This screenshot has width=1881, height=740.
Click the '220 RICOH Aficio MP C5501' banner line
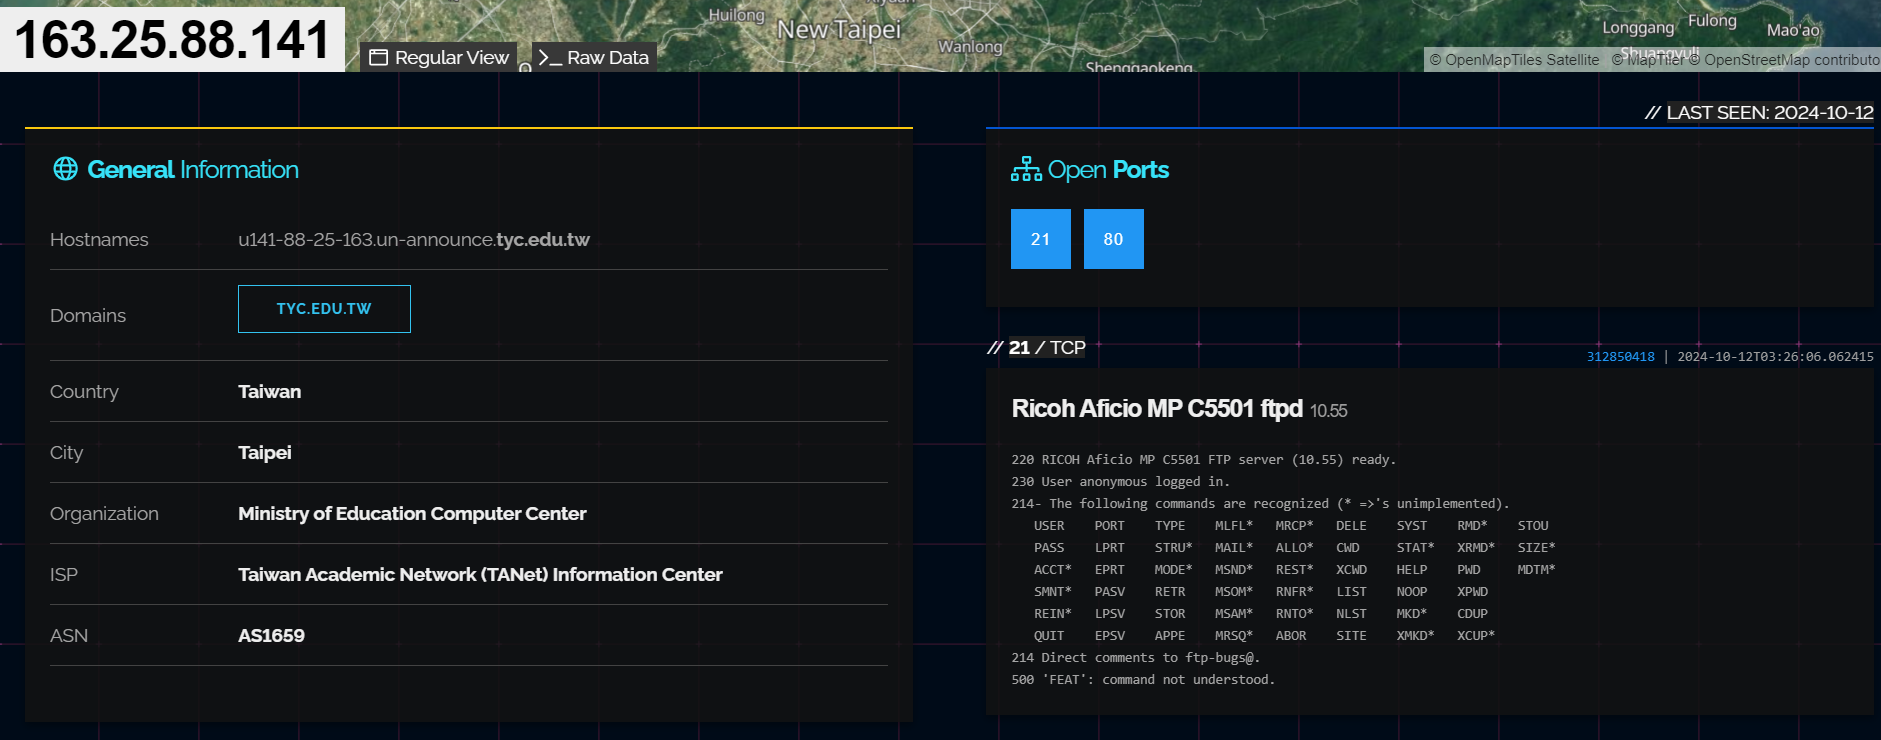pyautogui.click(x=1203, y=460)
